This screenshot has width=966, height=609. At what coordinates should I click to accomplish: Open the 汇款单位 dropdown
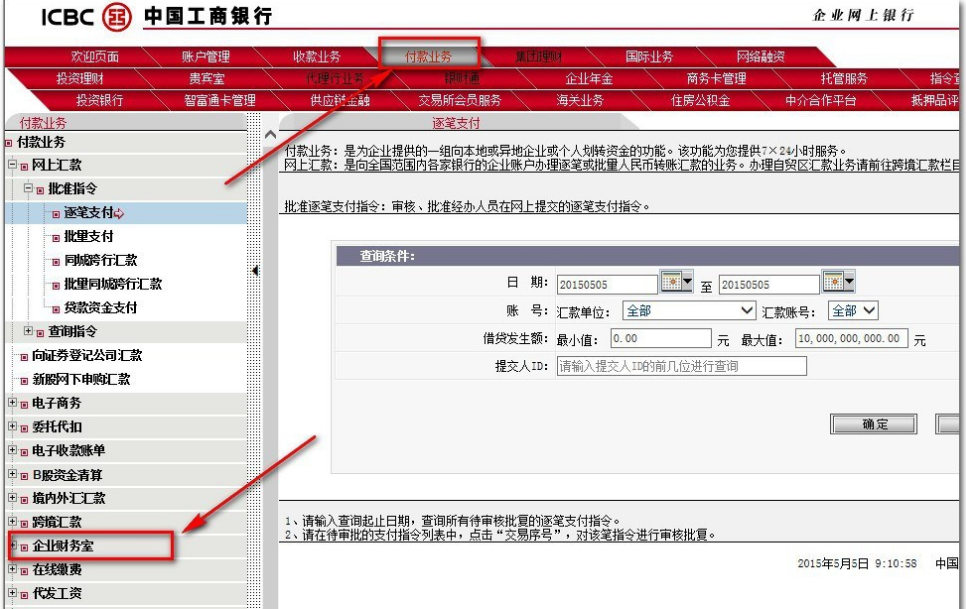pyautogui.click(x=689, y=310)
